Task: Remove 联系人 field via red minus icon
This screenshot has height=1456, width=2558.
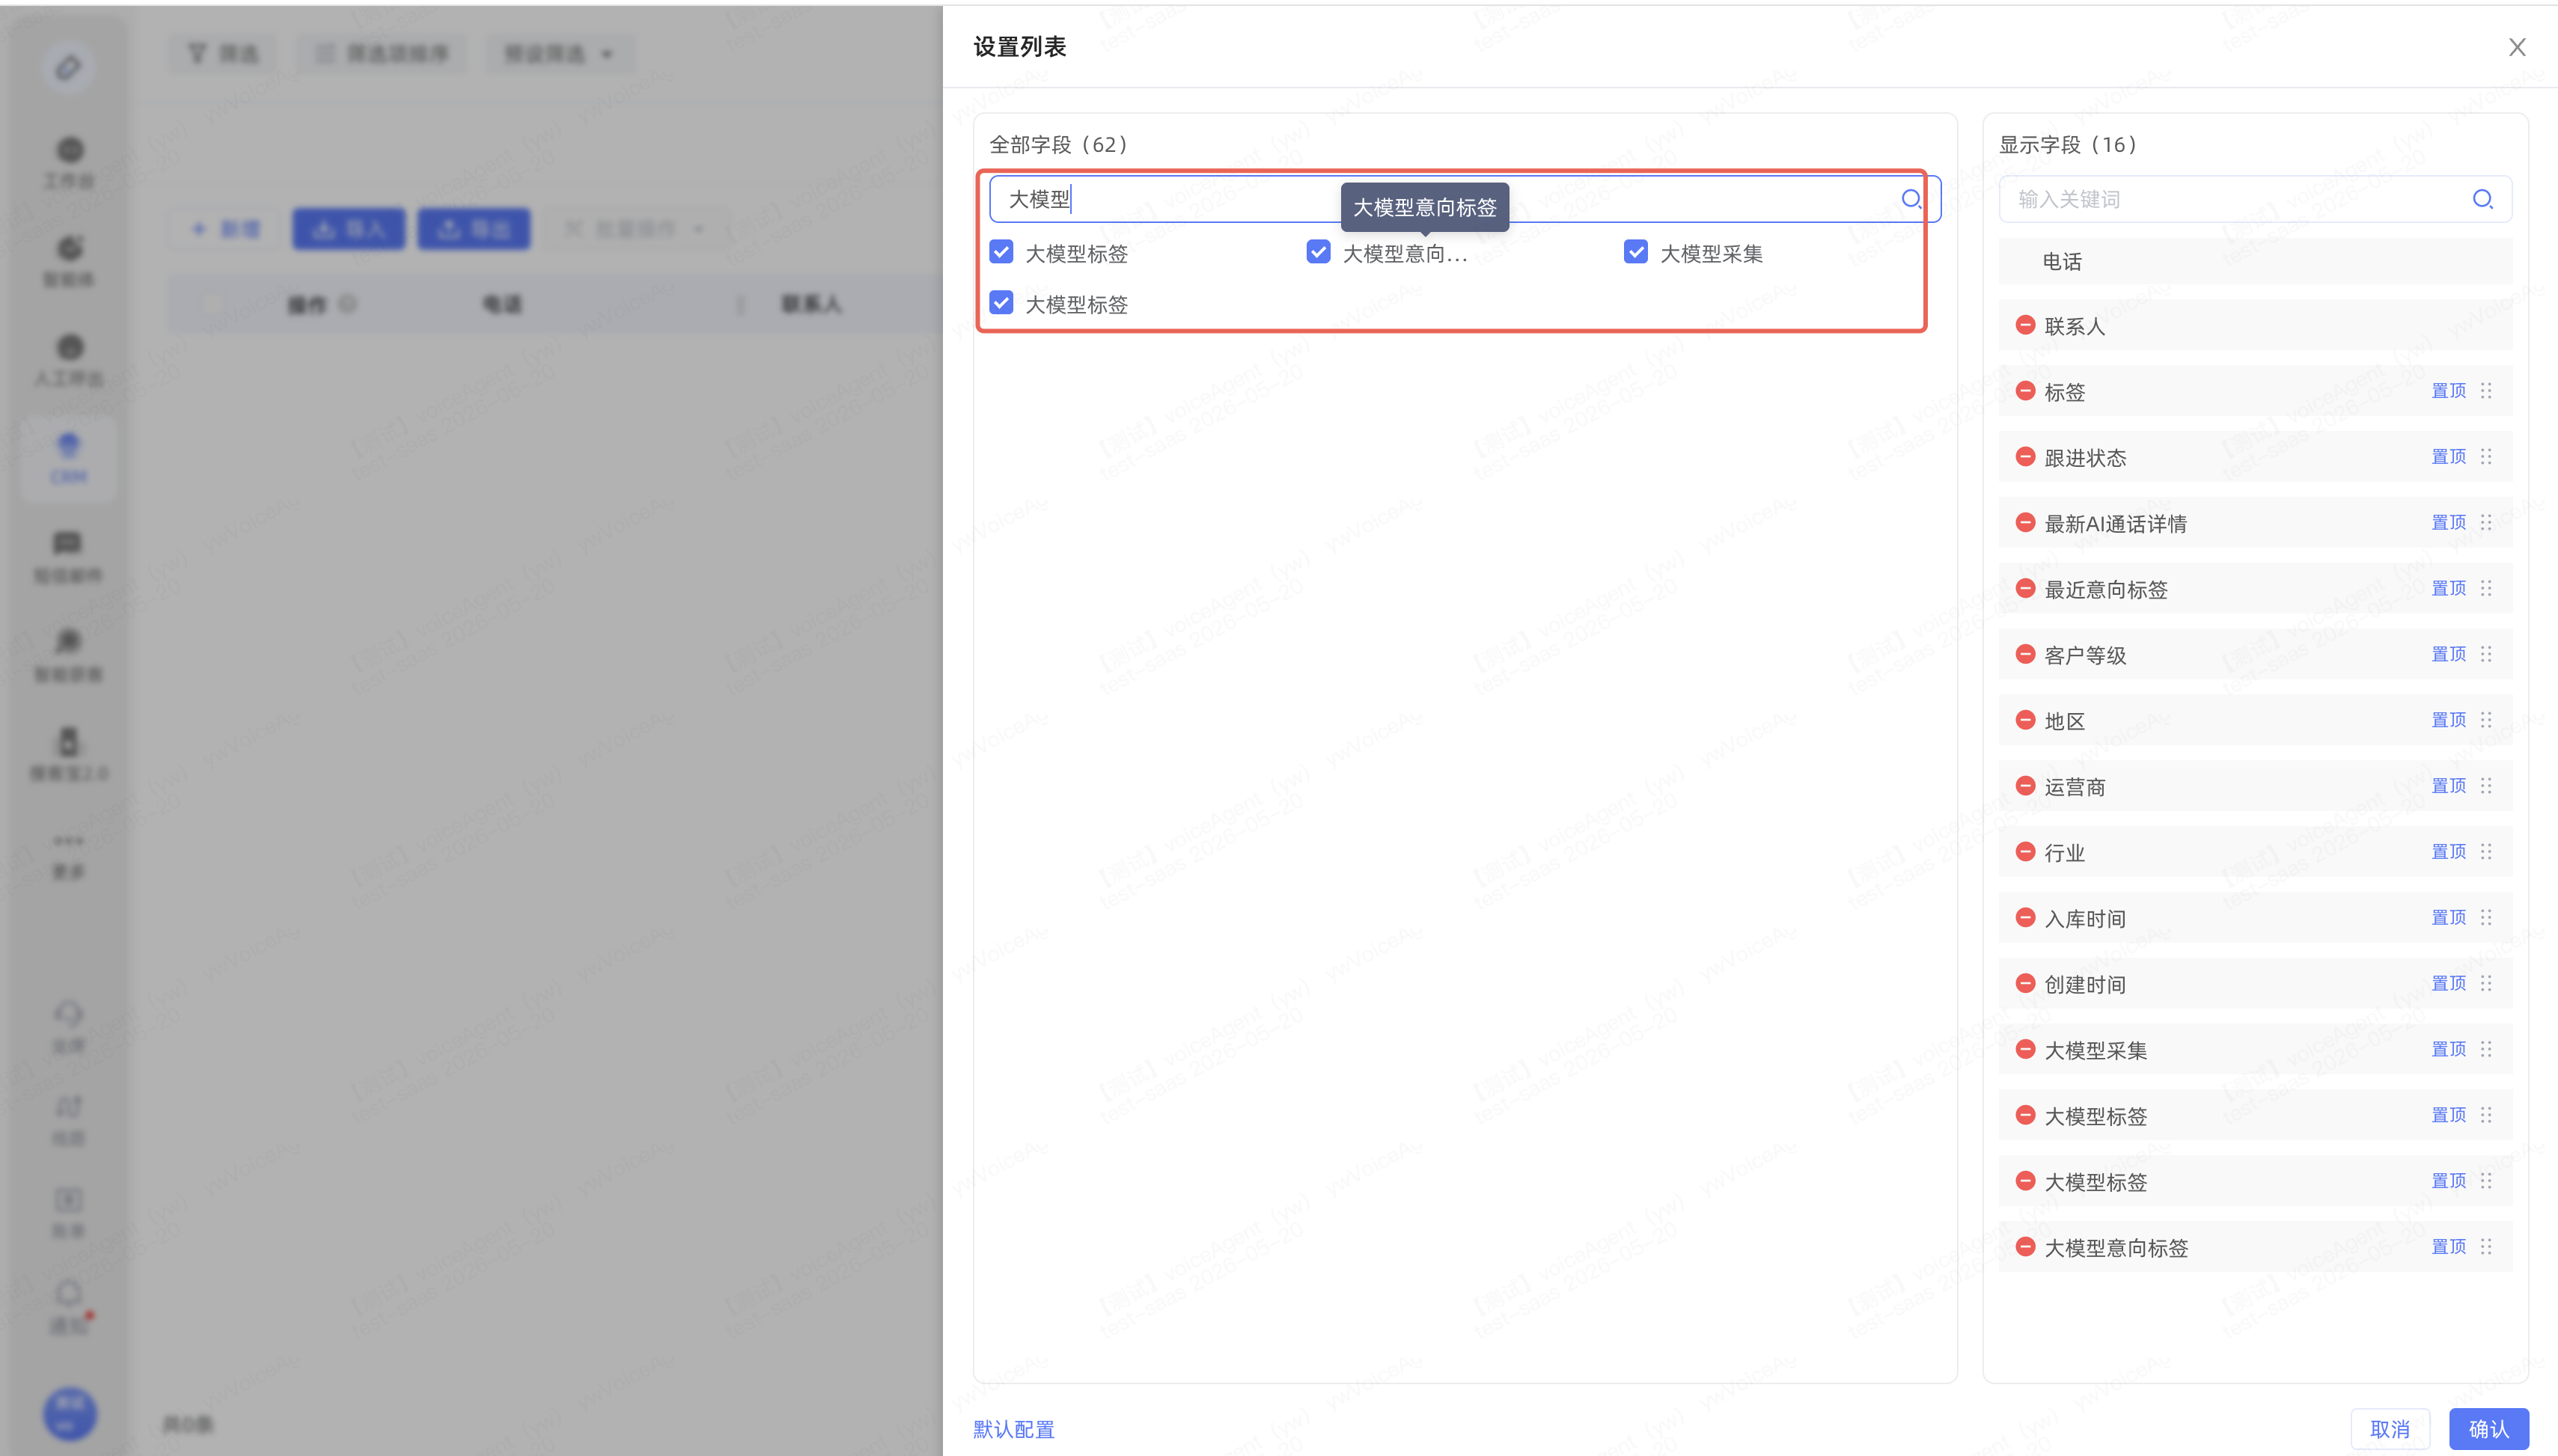Action: [2025, 326]
